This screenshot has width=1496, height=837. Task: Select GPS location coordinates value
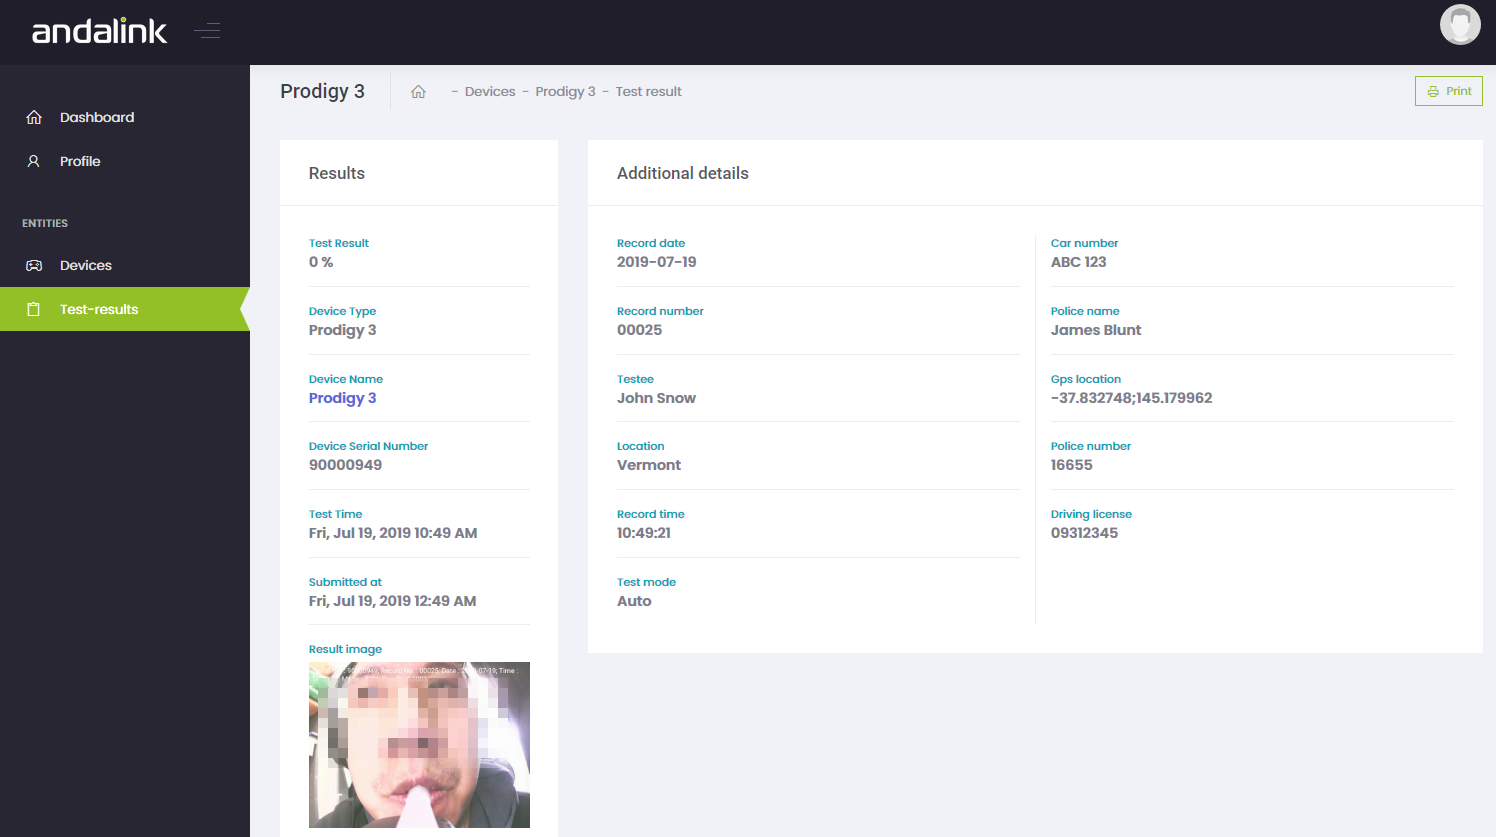pos(1132,398)
